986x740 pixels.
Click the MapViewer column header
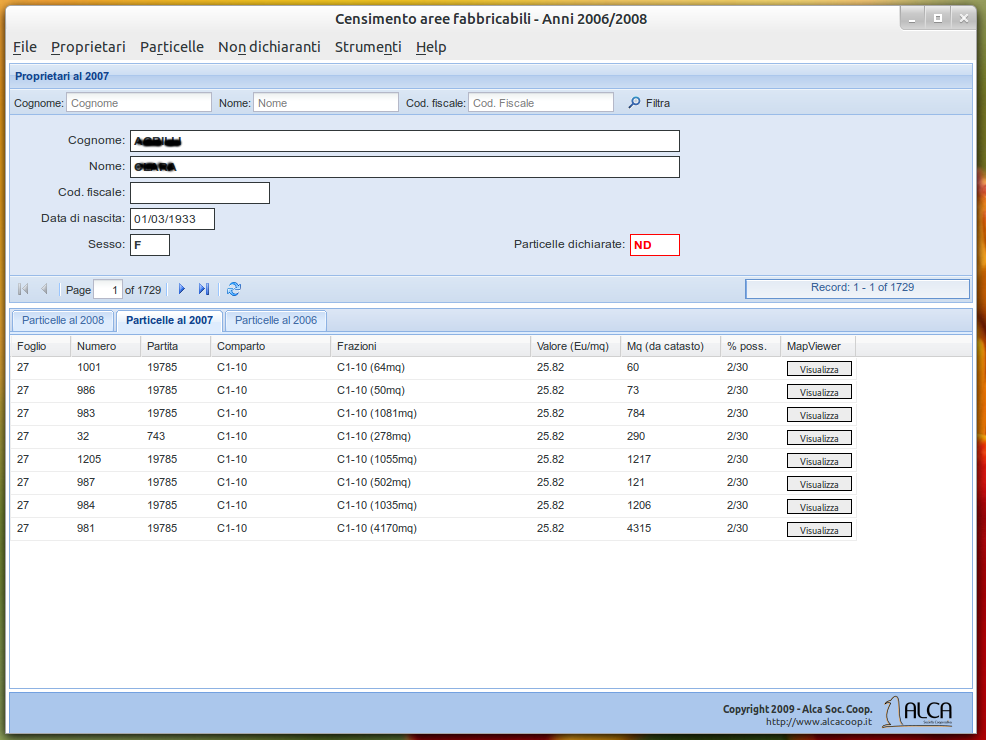[x=817, y=346]
